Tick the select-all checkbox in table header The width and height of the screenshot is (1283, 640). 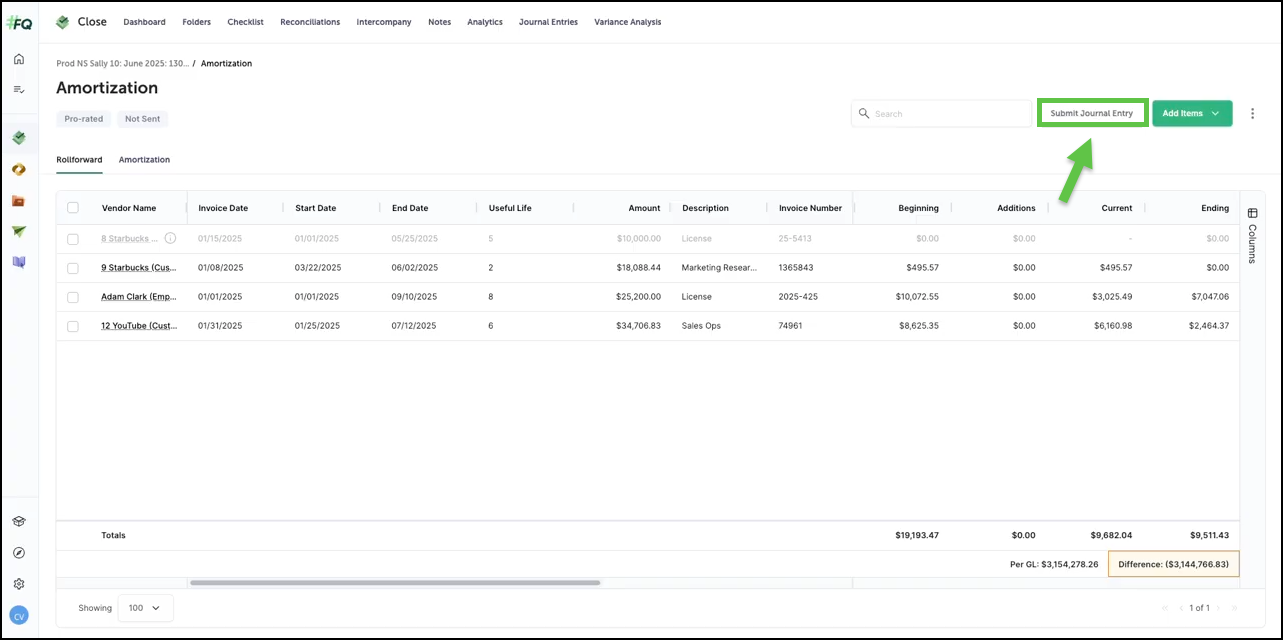[73, 208]
